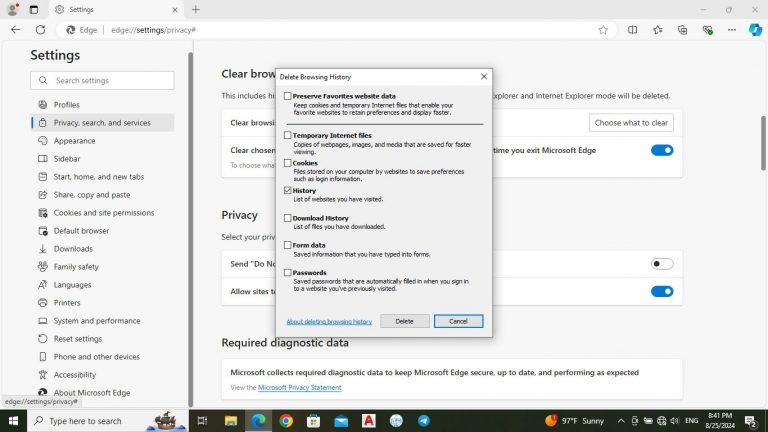Click the profile avatar icon
This screenshot has width=768, height=432.
tap(13, 9)
